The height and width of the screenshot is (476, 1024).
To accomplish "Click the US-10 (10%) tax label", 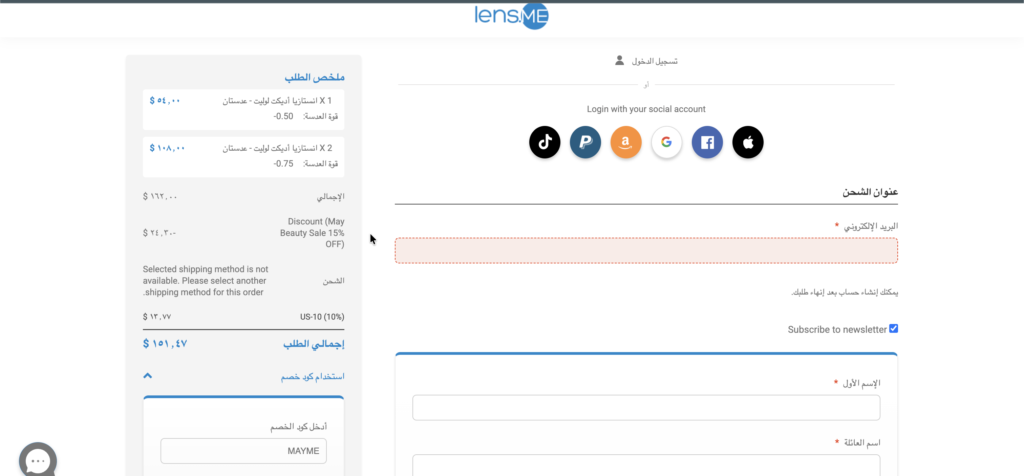I will point(322,317).
